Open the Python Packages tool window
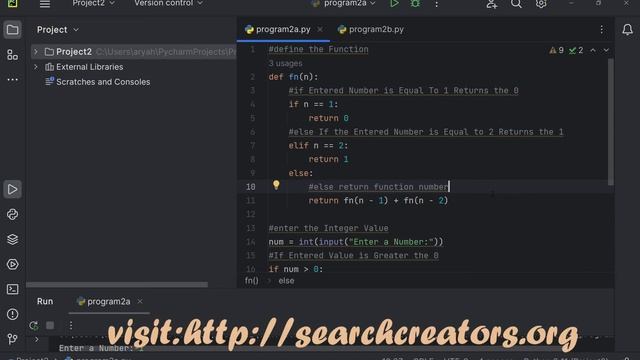The width and height of the screenshot is (640, 360). point(13,214)
